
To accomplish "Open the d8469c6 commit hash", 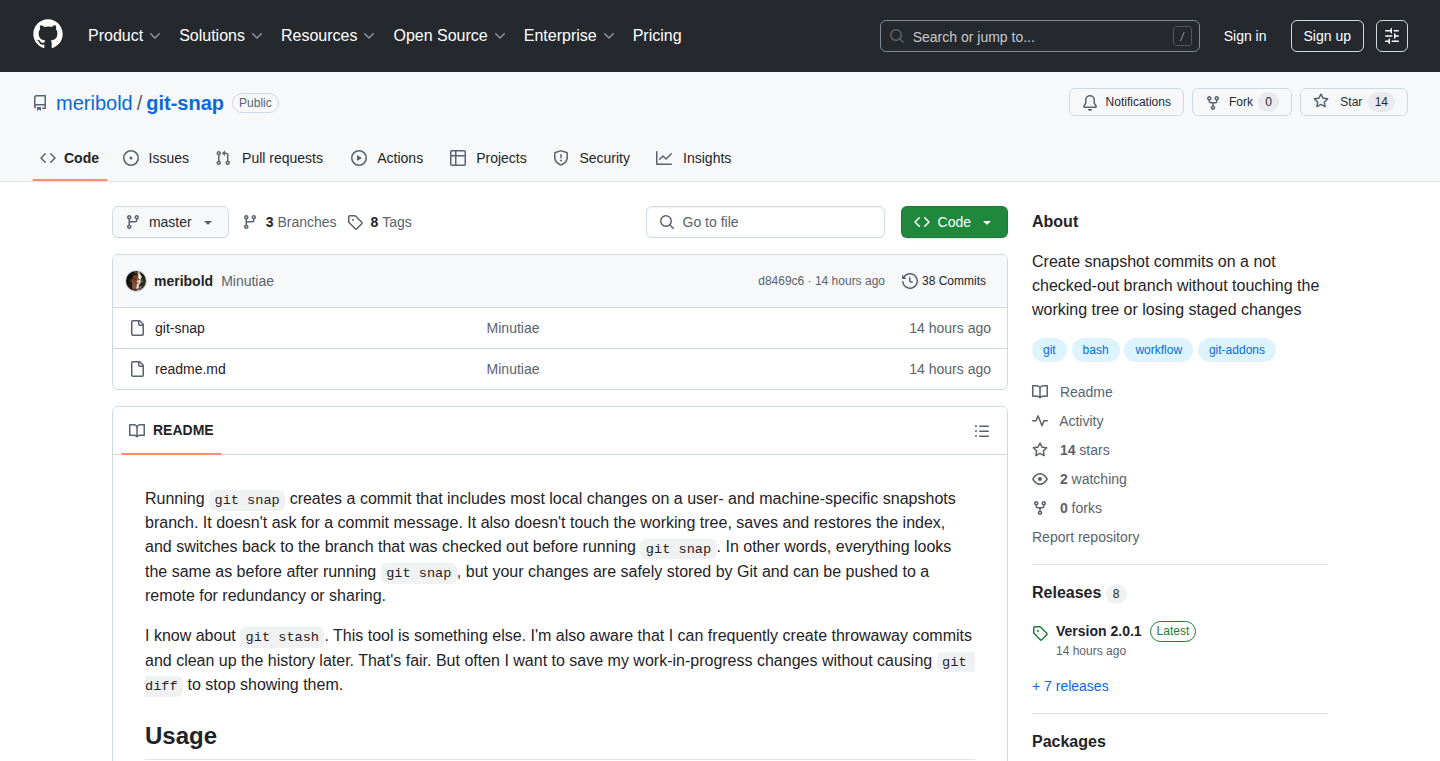I will point(780,281).
